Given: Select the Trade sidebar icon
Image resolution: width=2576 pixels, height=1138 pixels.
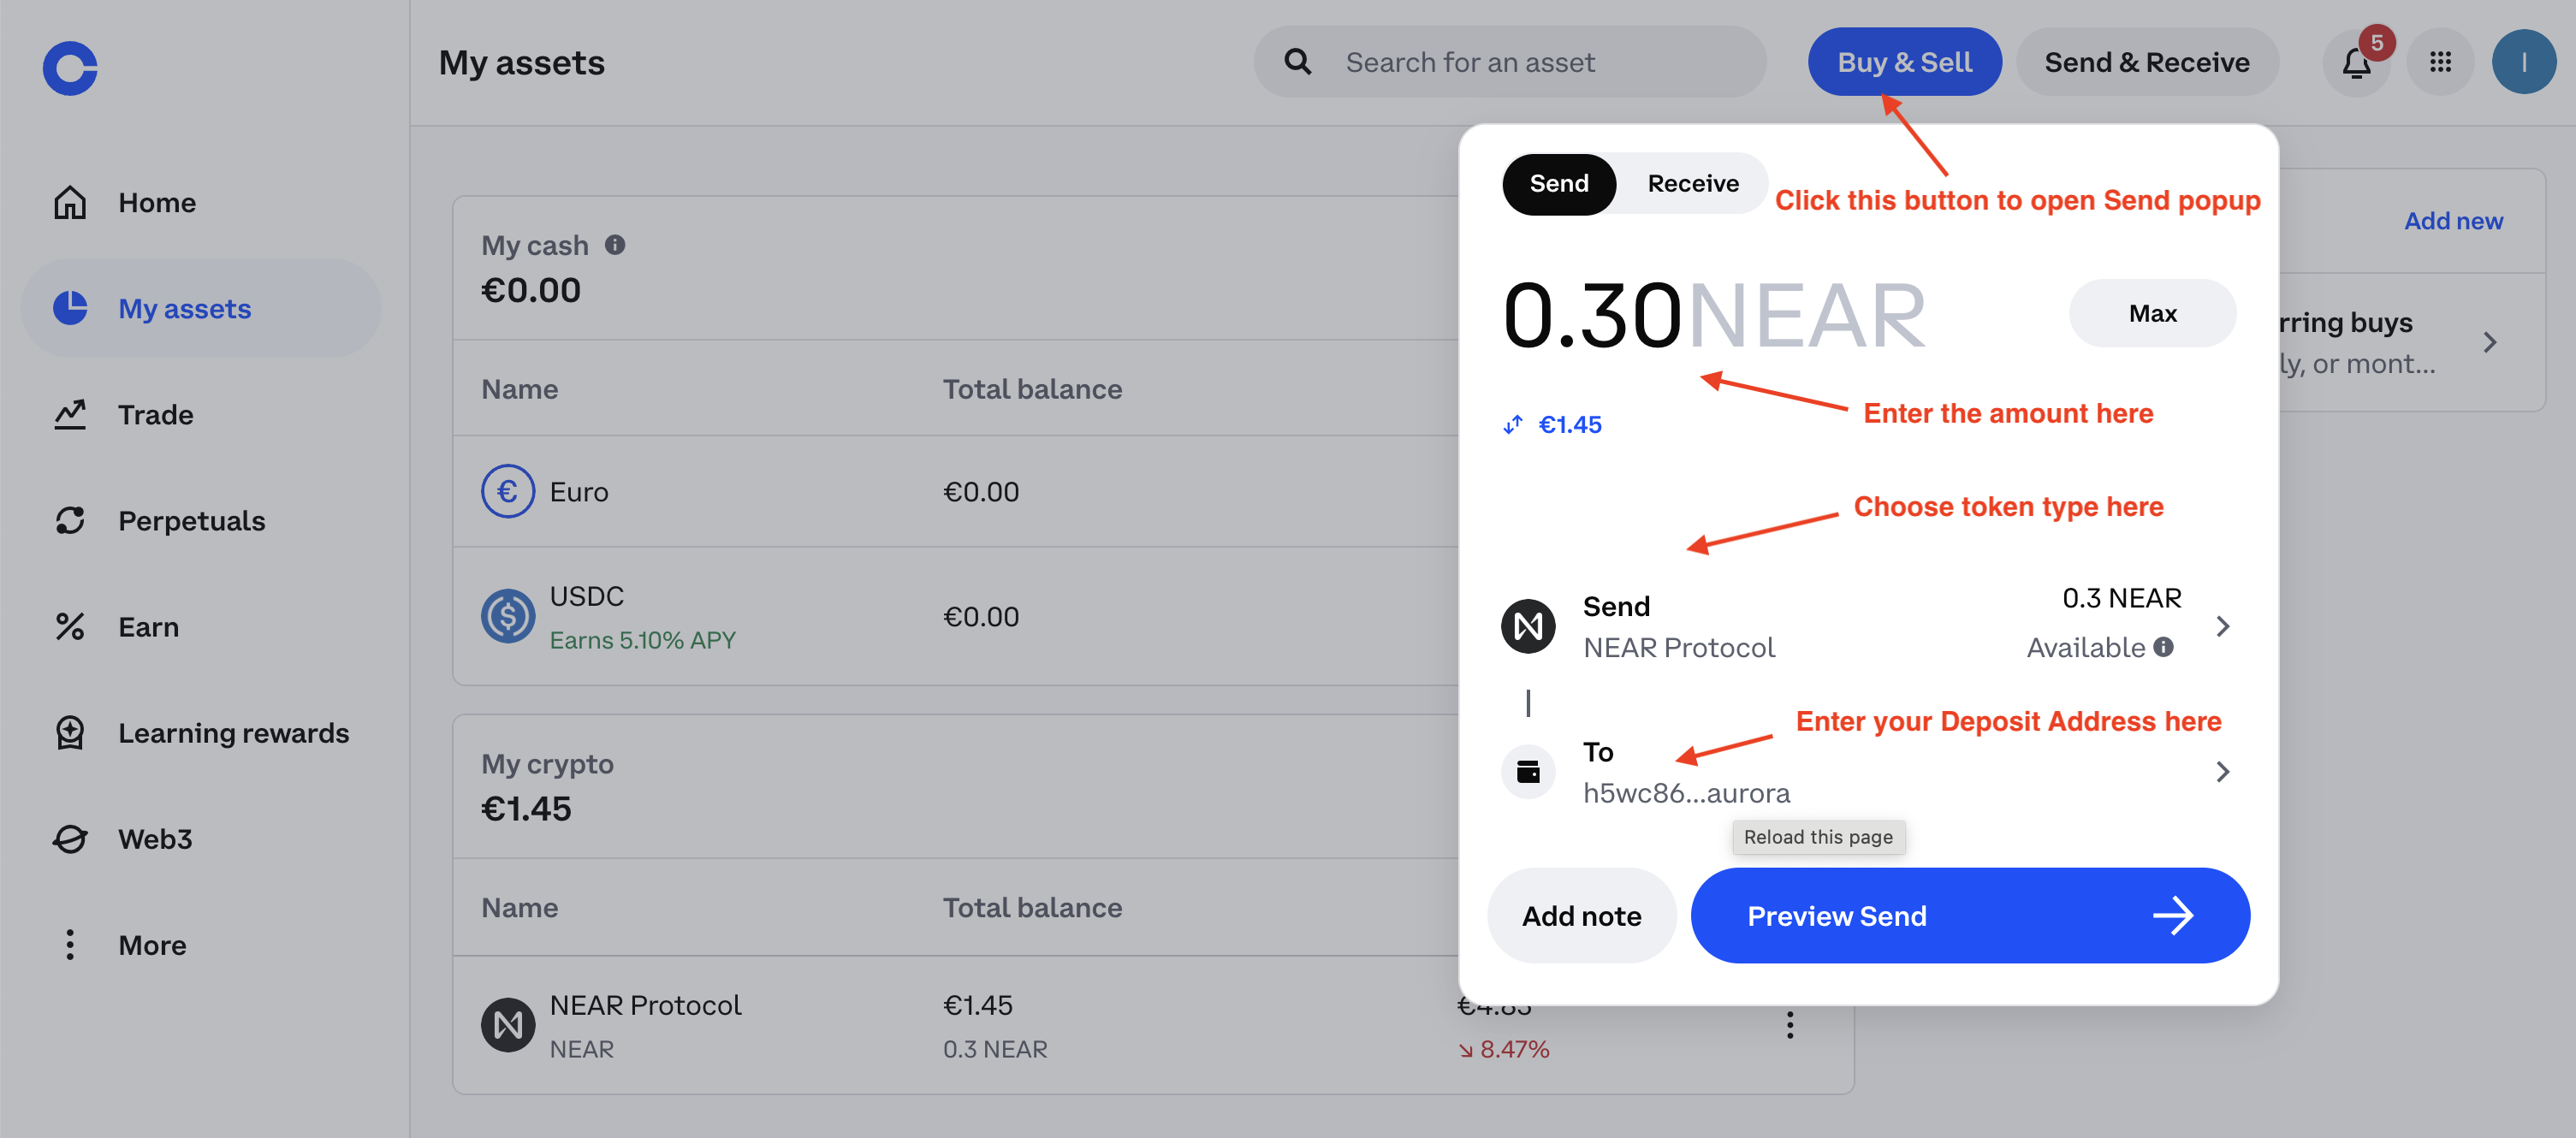Looking at the screenshot, I should (x=69, y=414).
